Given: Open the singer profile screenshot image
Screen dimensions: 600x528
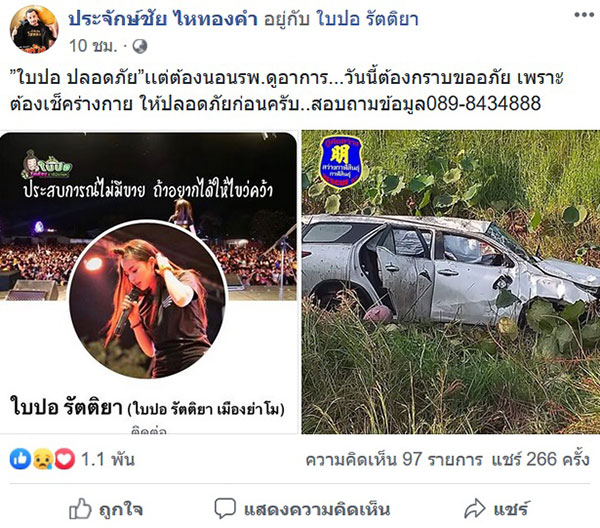Looking at the screenshot, I should [149, 282].
